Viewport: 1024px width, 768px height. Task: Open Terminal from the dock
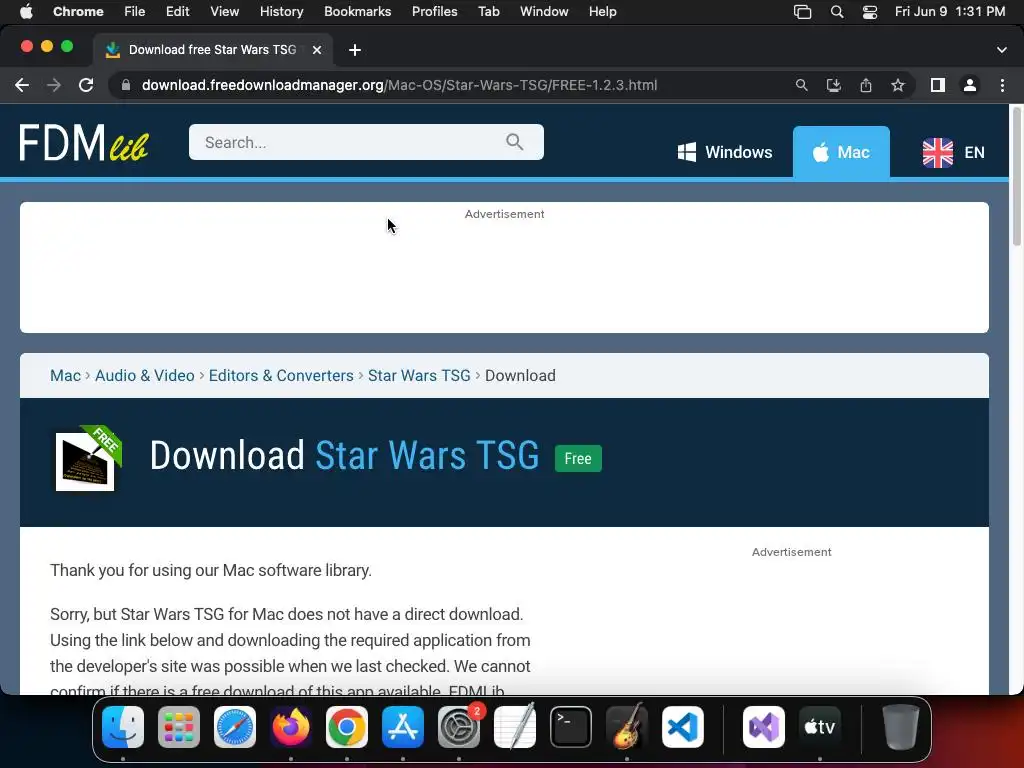571,727
